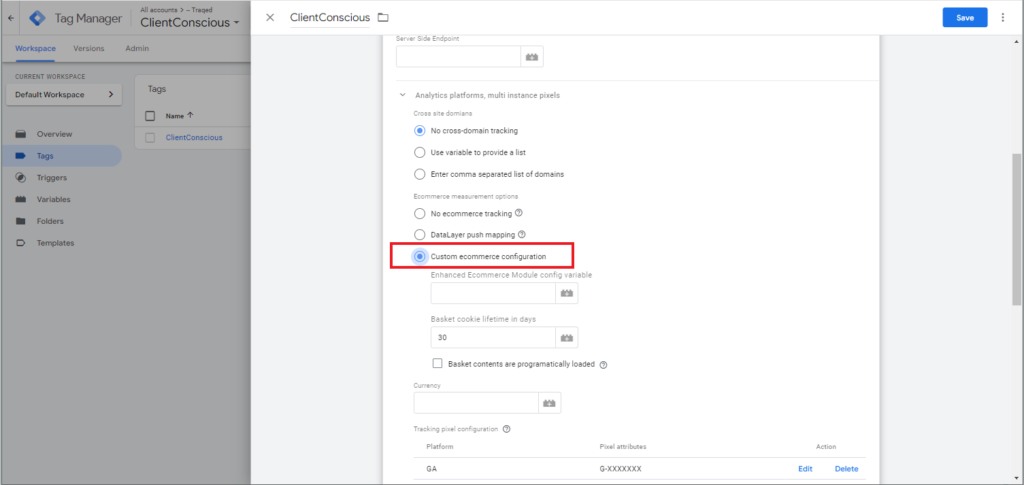Enable Basket contents are programatically loaded checkbox
This screenshot has height=485, width=1024.
[x=437, y=364]
